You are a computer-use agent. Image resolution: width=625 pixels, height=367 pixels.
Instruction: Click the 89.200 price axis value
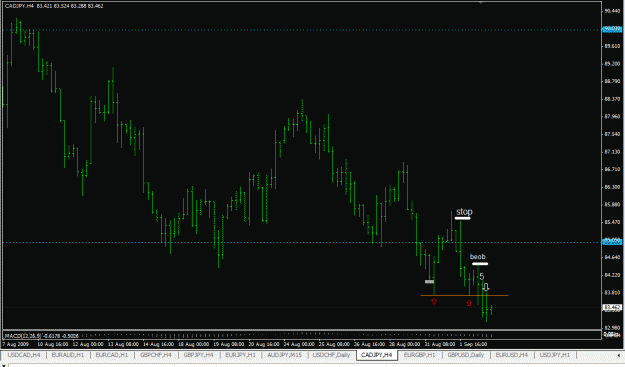(612, 64)
